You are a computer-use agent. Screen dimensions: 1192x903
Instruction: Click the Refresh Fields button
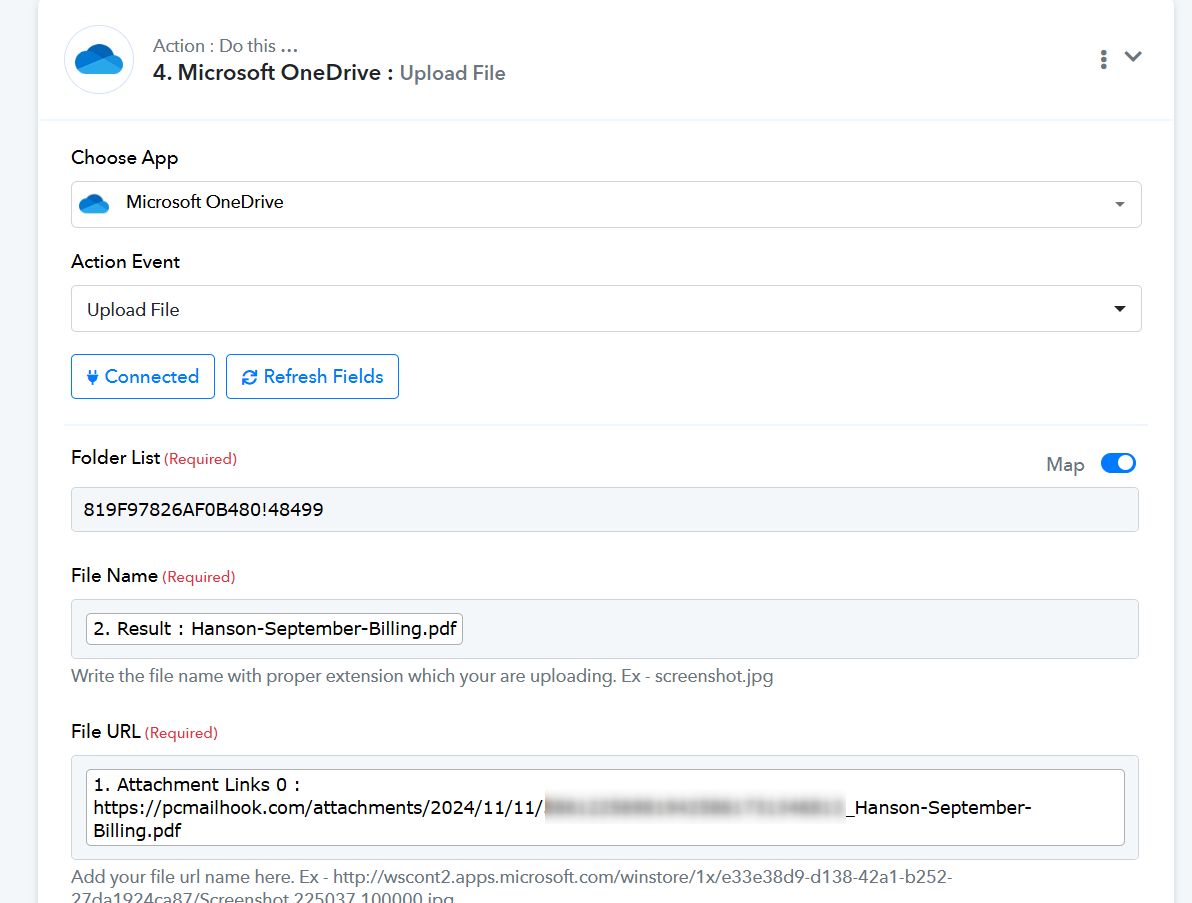[x=312, y=376]
